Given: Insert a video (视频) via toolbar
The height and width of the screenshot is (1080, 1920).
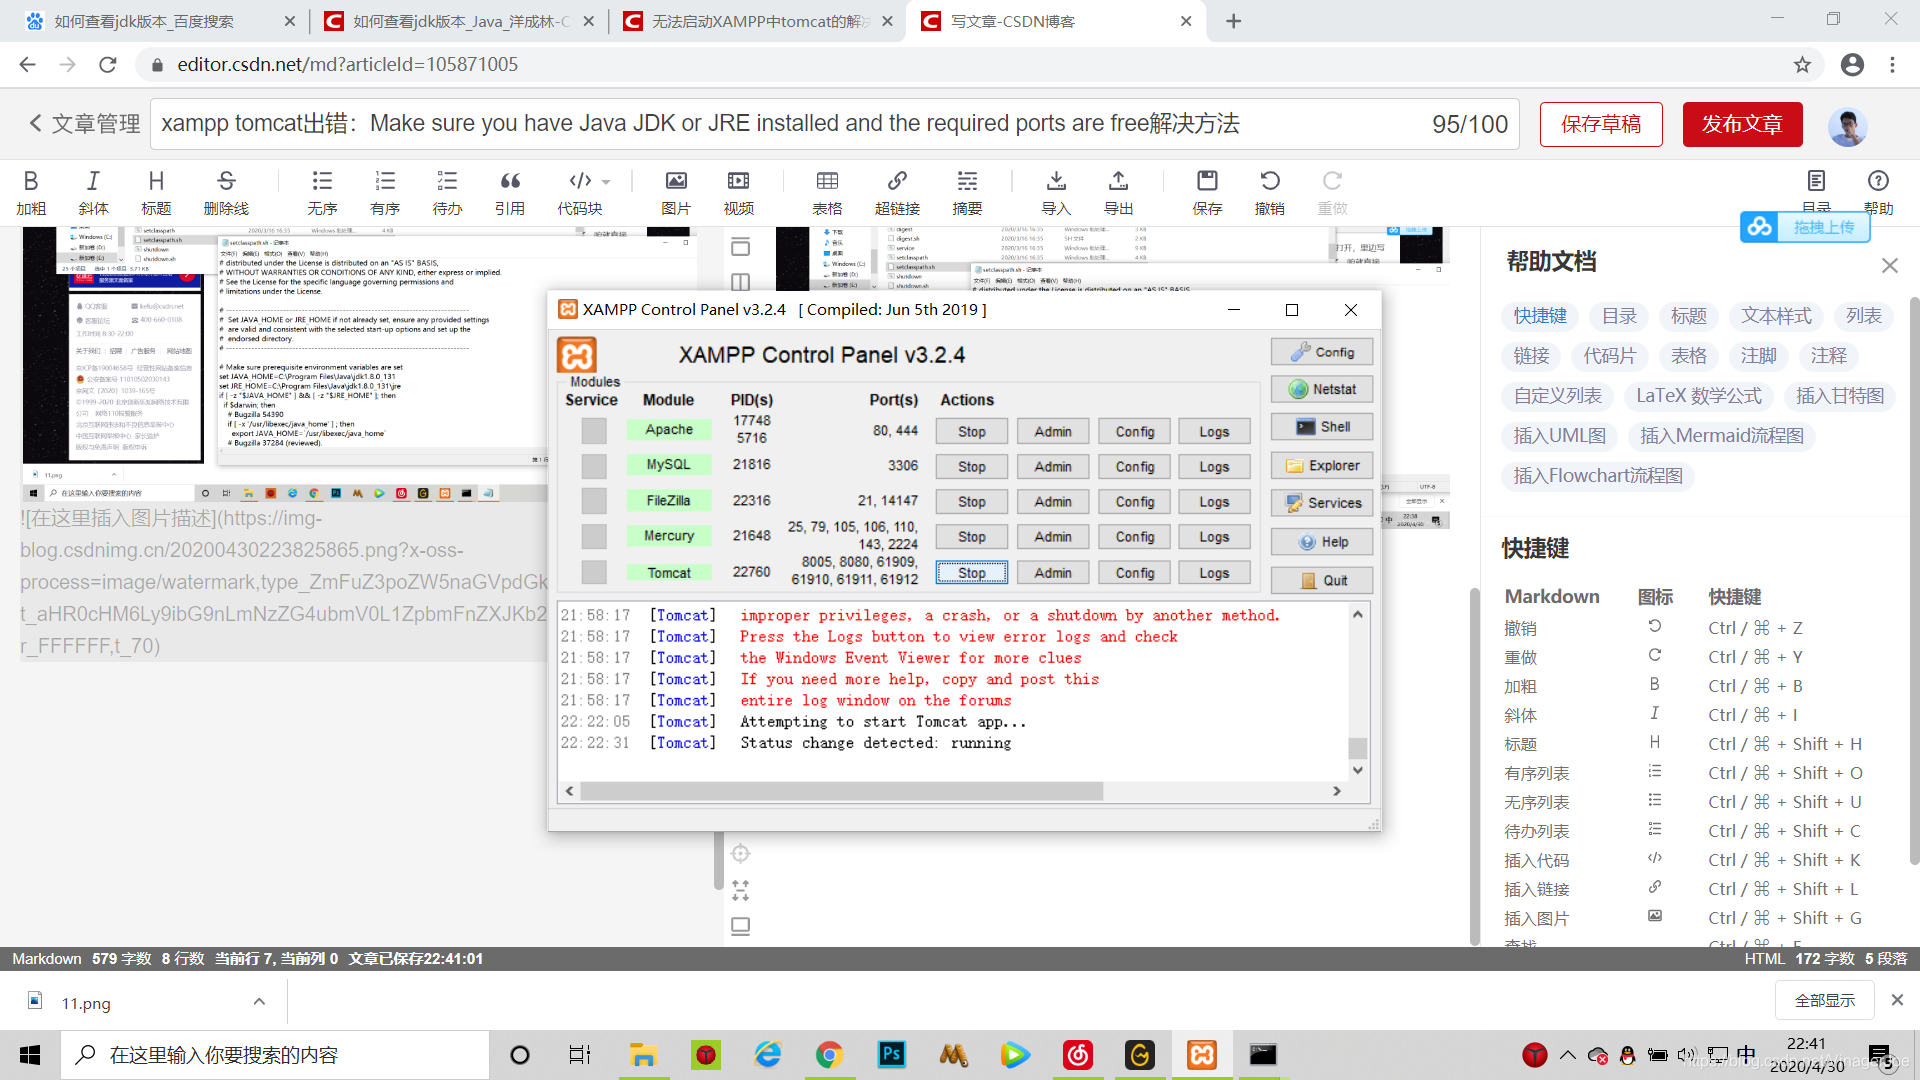Looking at the screenshot, I should click(x=739, y=192).
